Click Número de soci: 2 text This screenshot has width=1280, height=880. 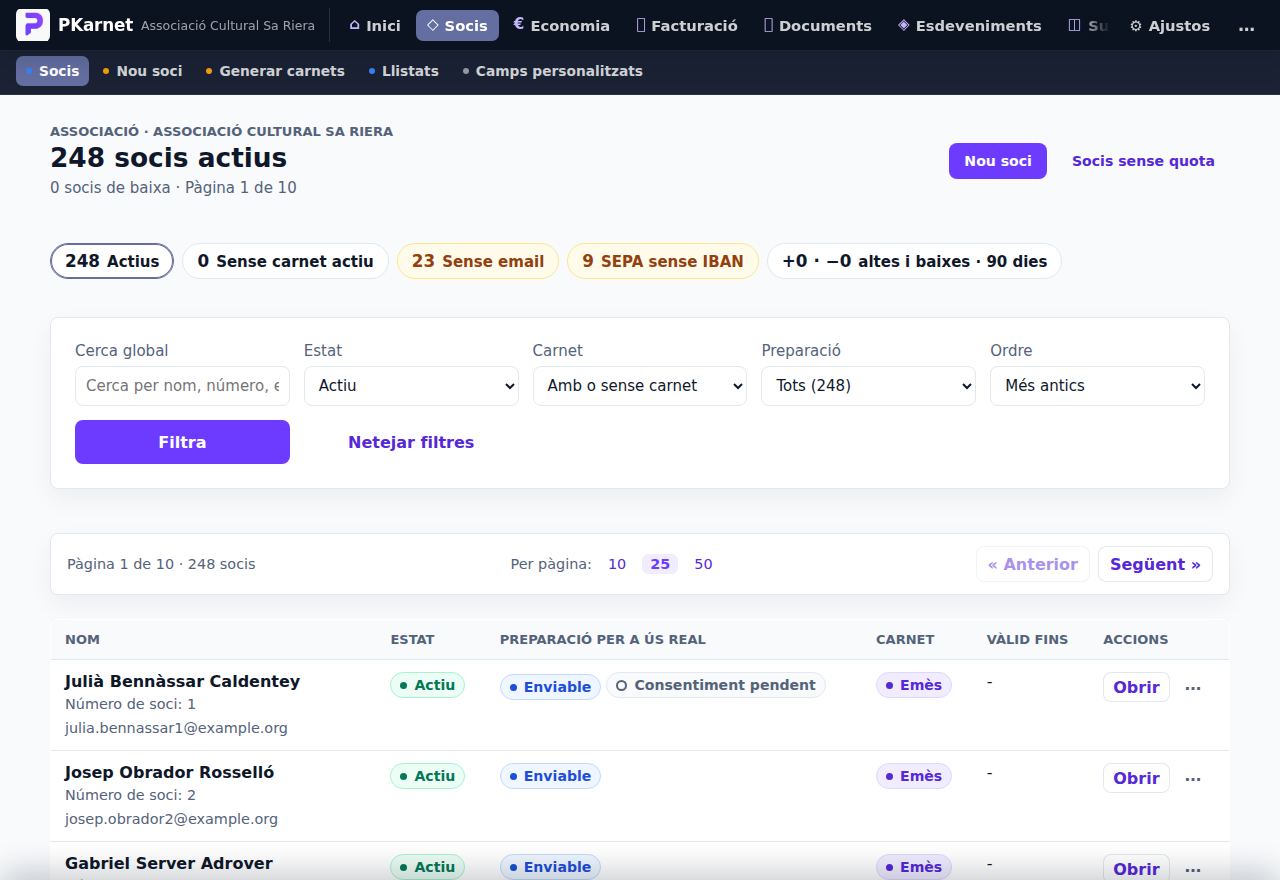130,795
